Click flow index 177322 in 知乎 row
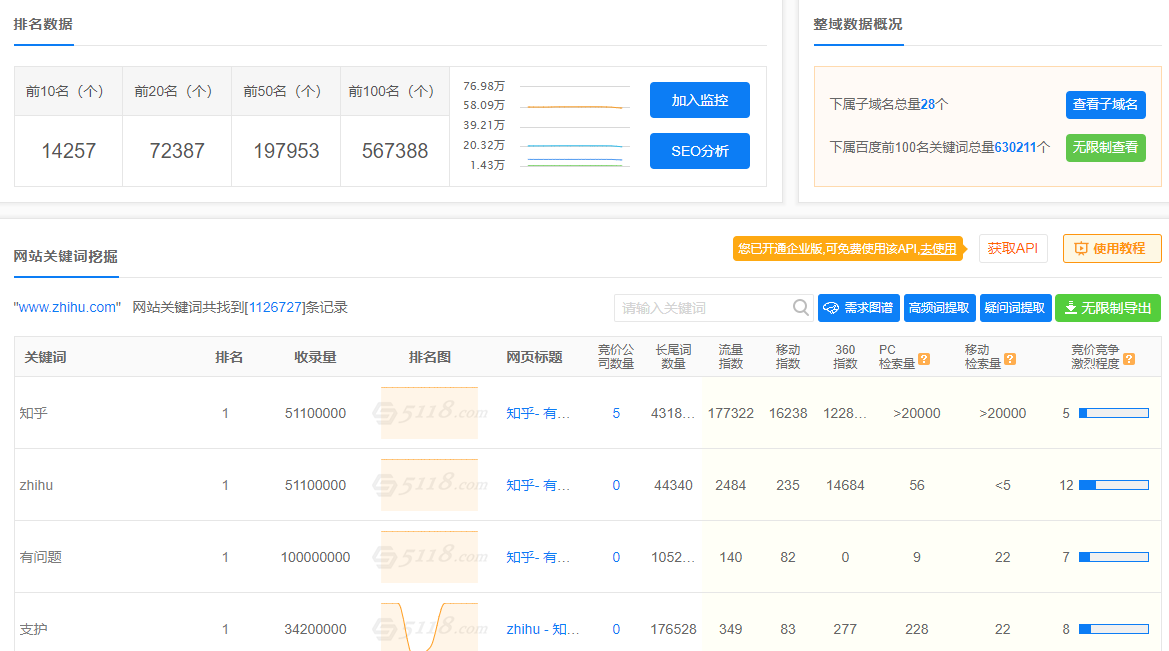Image resolution: width=1169 pixels, height=651 pixels. (x=731, y=413)
